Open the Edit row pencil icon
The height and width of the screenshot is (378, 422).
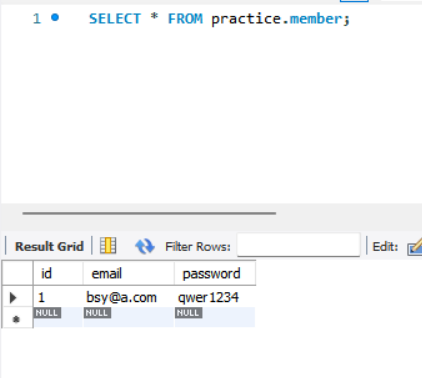415,246
